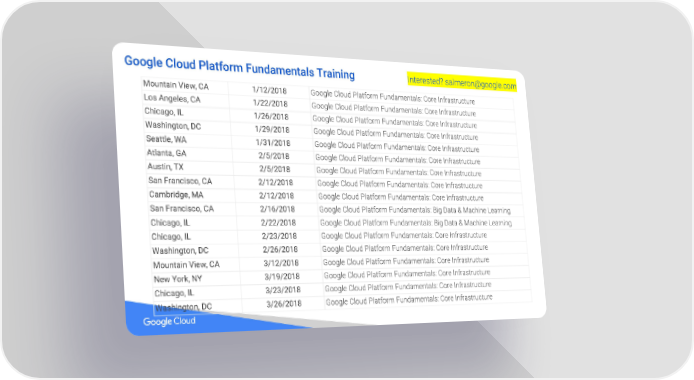Click the Core Infrastructure course for Mountain View 1/12/2018
Image resolution: width=694 pixels, height=380 pixels.
point(393,97)
